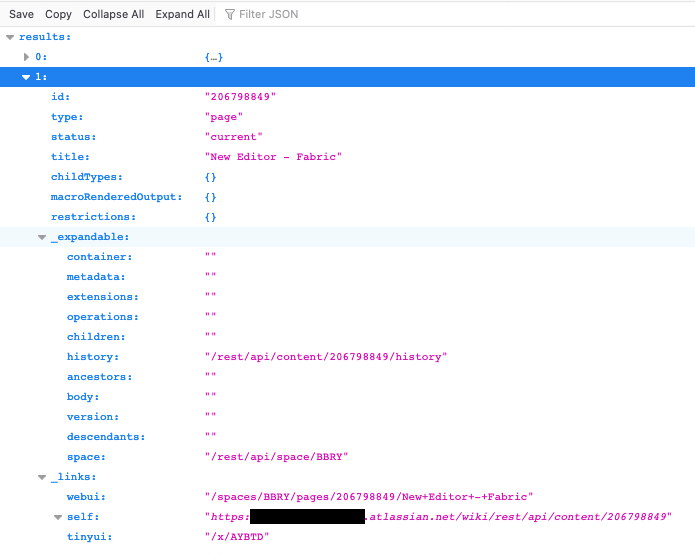This screenshot has height=553, width=695.
Task: Click the empty object value of restrictions
Action: (211, 217)
